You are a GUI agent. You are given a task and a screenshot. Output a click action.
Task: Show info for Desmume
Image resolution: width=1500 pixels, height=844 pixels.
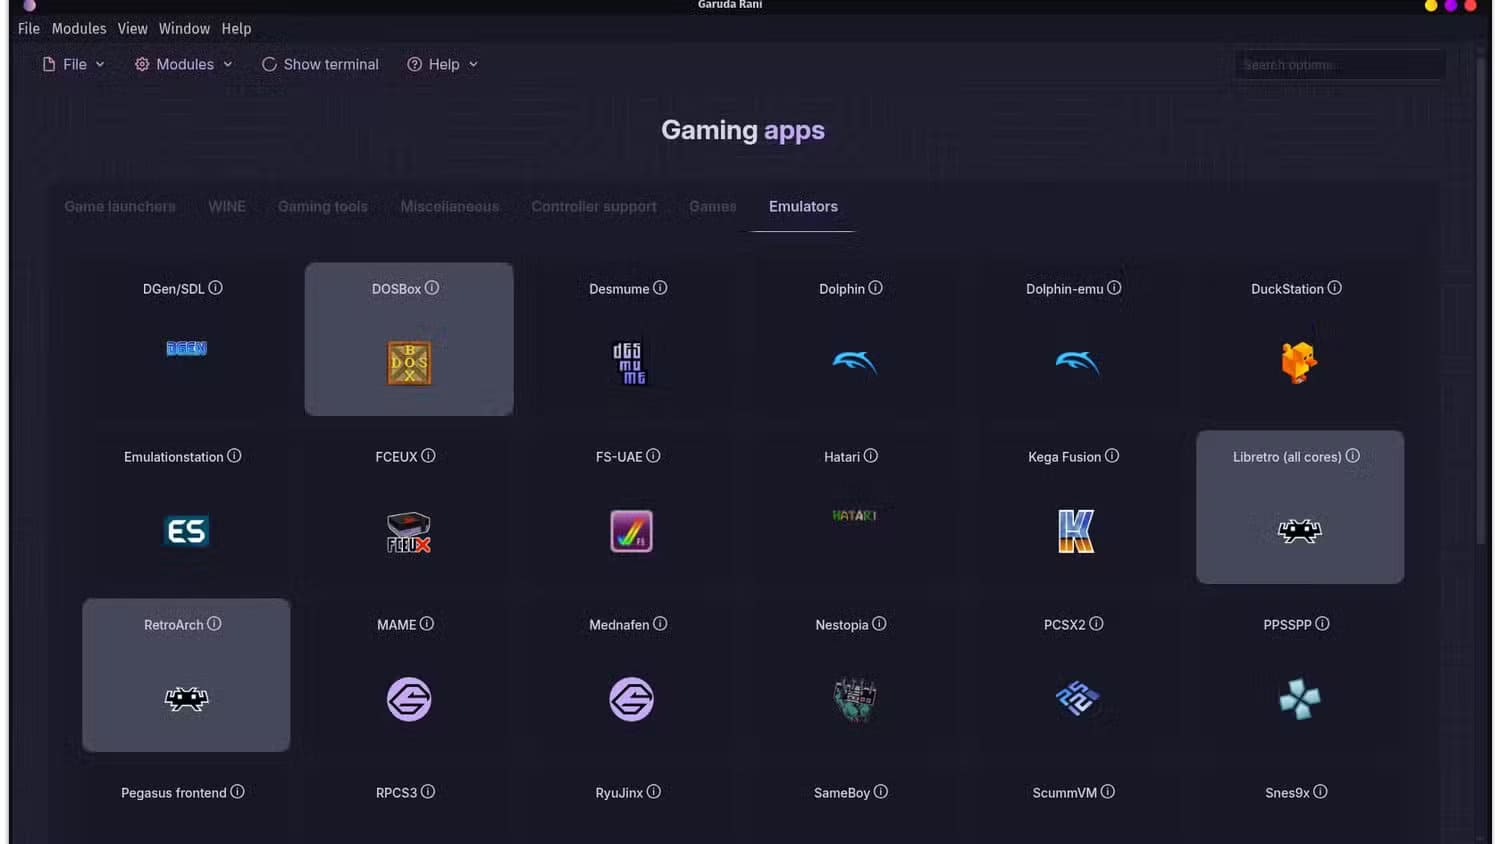click(x=660, y=288)
